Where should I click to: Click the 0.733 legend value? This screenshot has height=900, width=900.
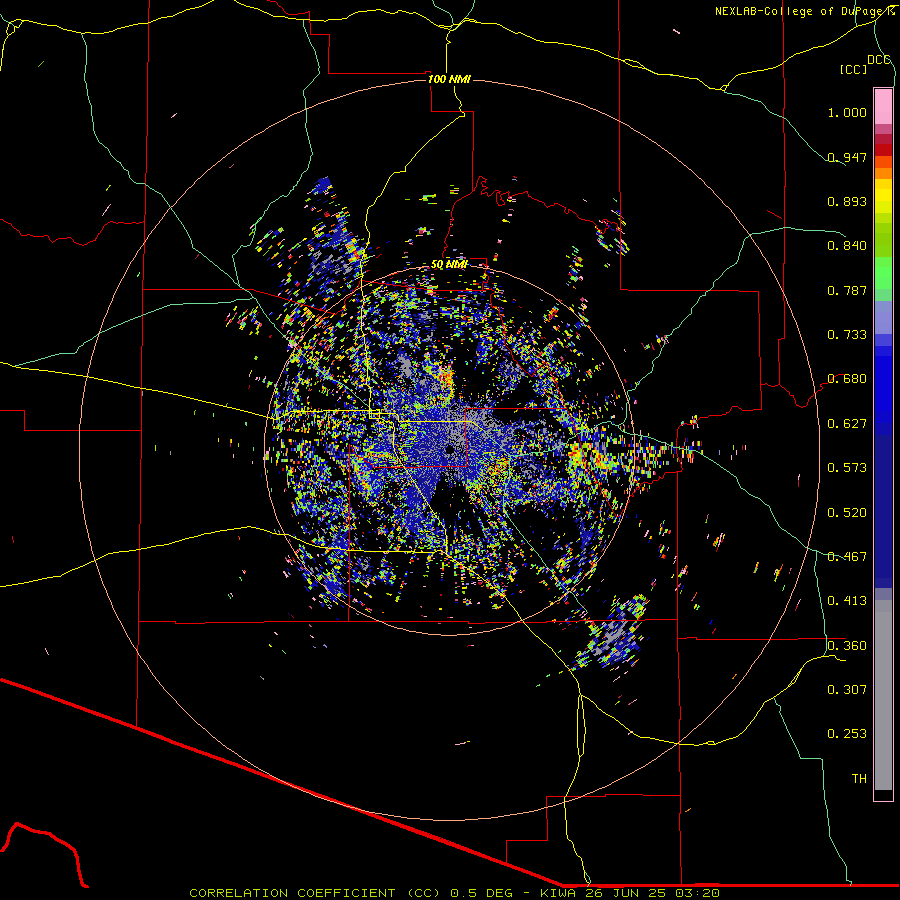pyautogui.click(x=847, y=335)
